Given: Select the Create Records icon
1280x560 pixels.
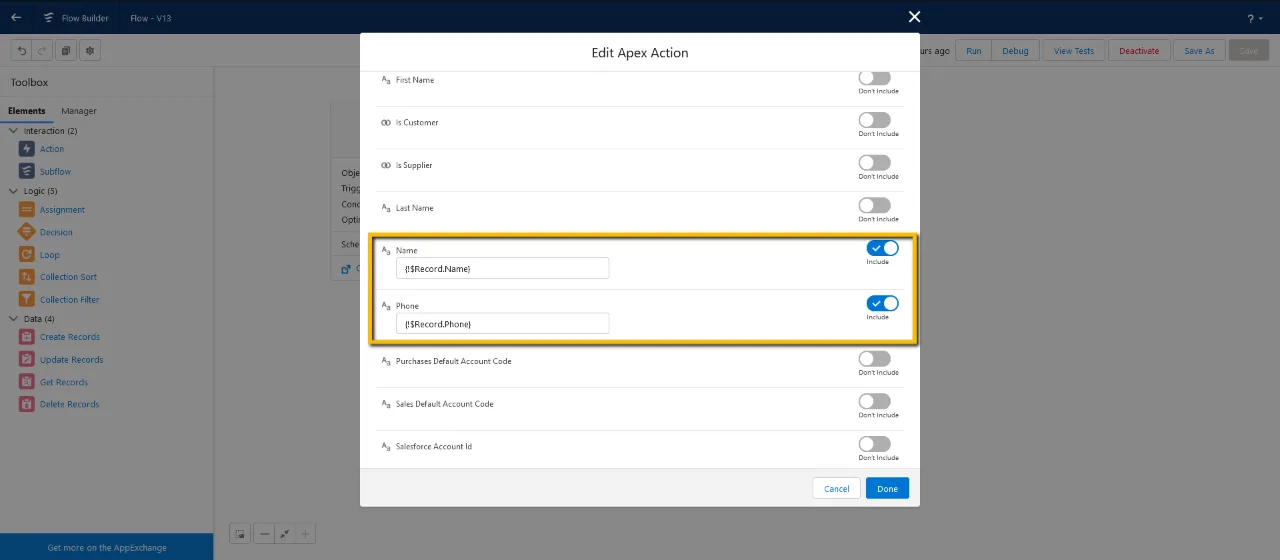Looking at the screenshot, I should (27, 337).
